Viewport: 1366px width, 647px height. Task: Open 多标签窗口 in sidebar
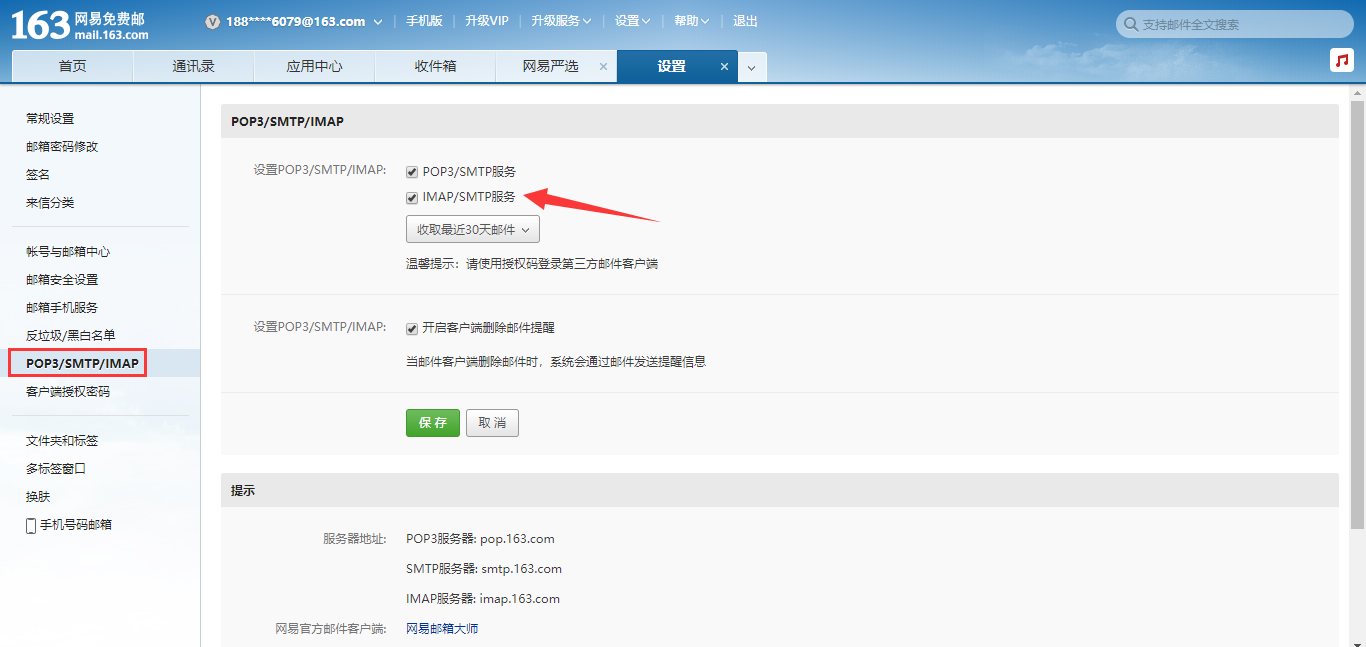tap(56, 469)
